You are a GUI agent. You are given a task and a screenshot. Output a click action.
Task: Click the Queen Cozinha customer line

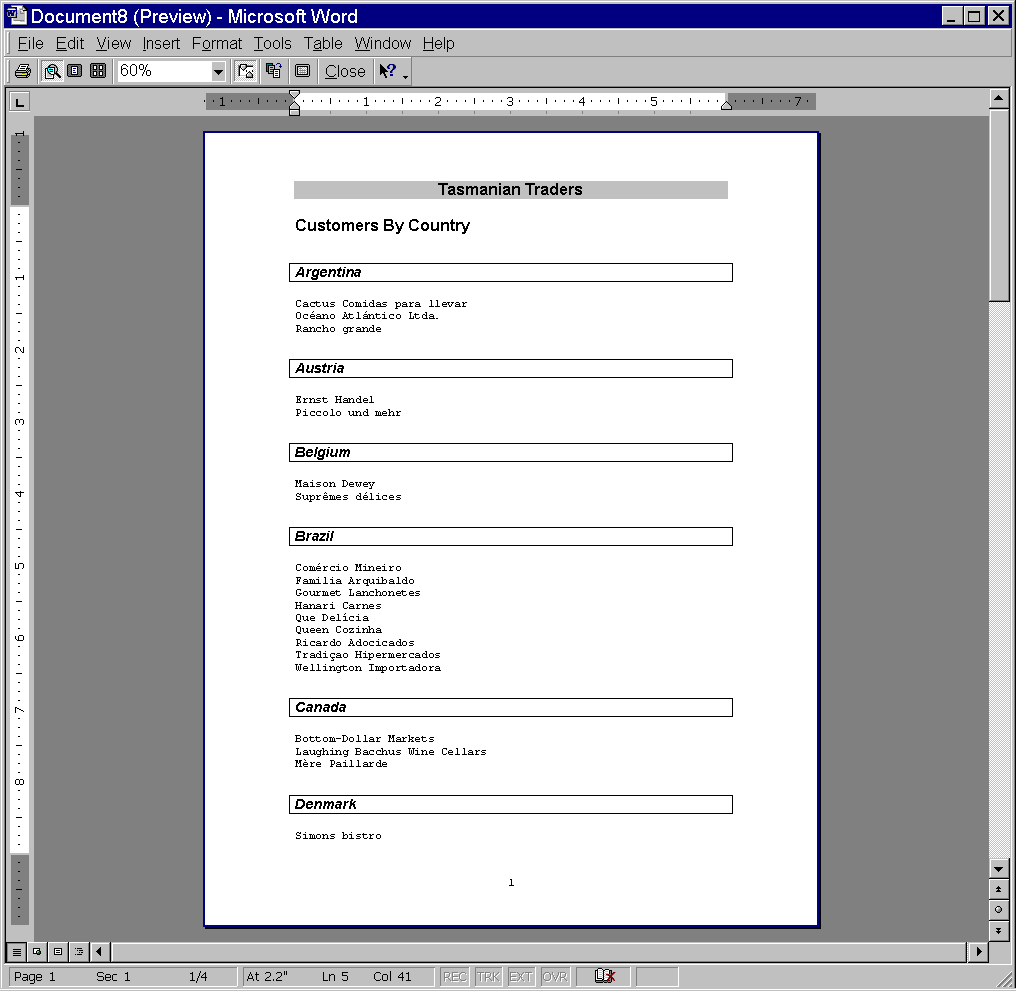pyautogui.click(x=338, y=630)
